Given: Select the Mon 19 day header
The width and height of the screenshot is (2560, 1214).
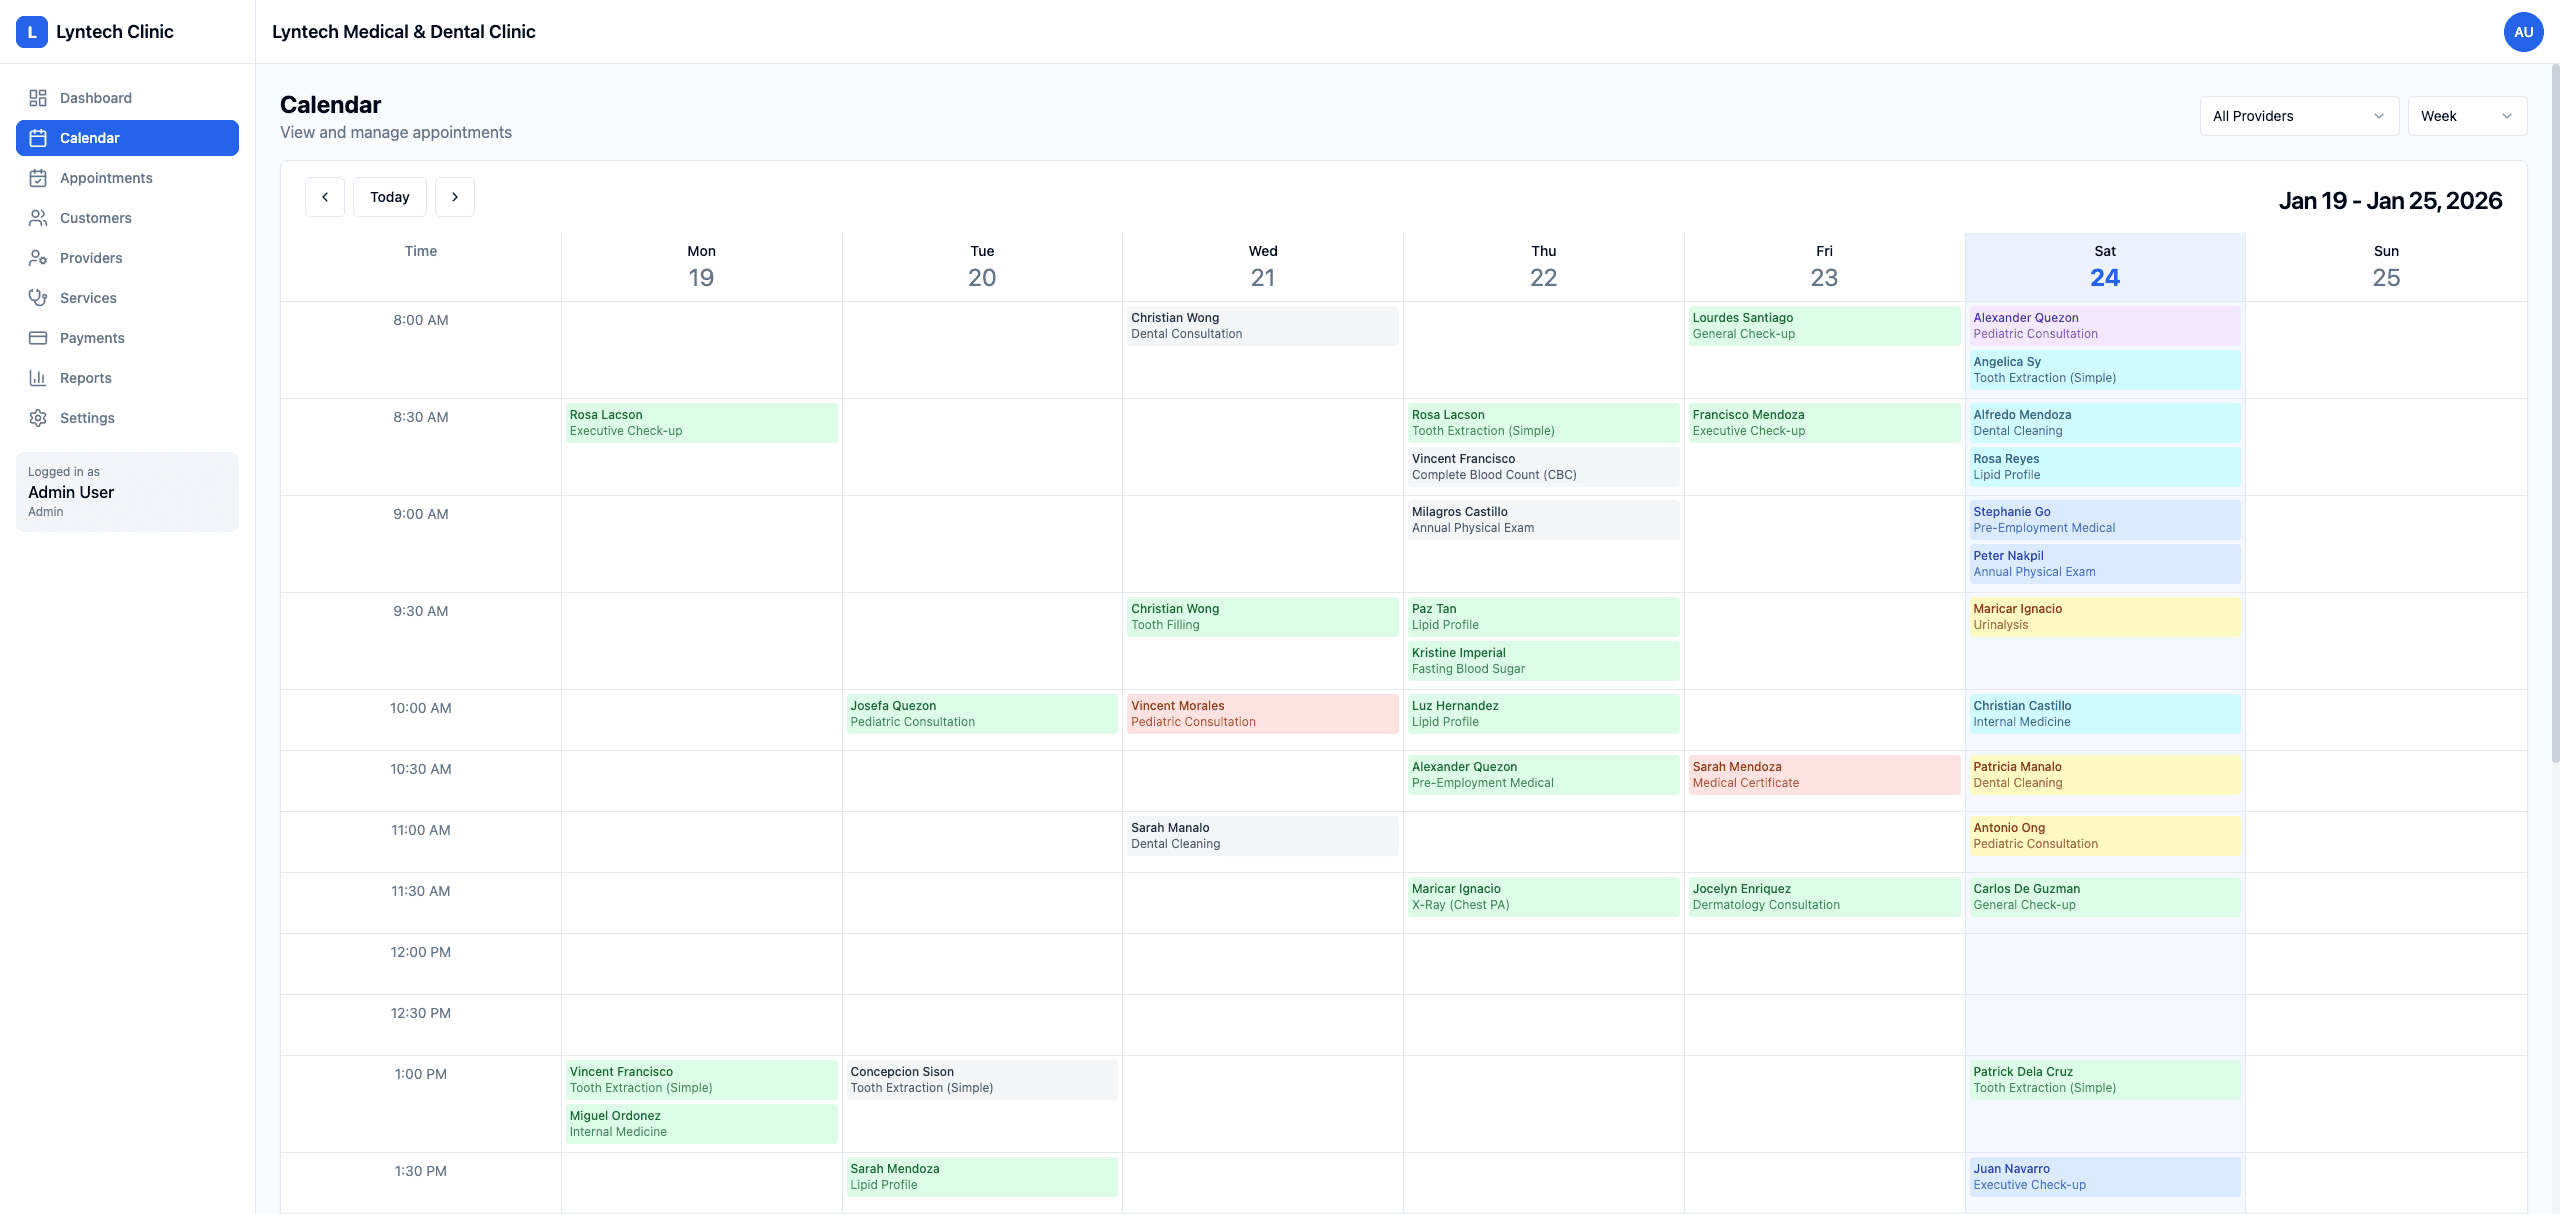Looking at the screenshot, I should (701, 267).
